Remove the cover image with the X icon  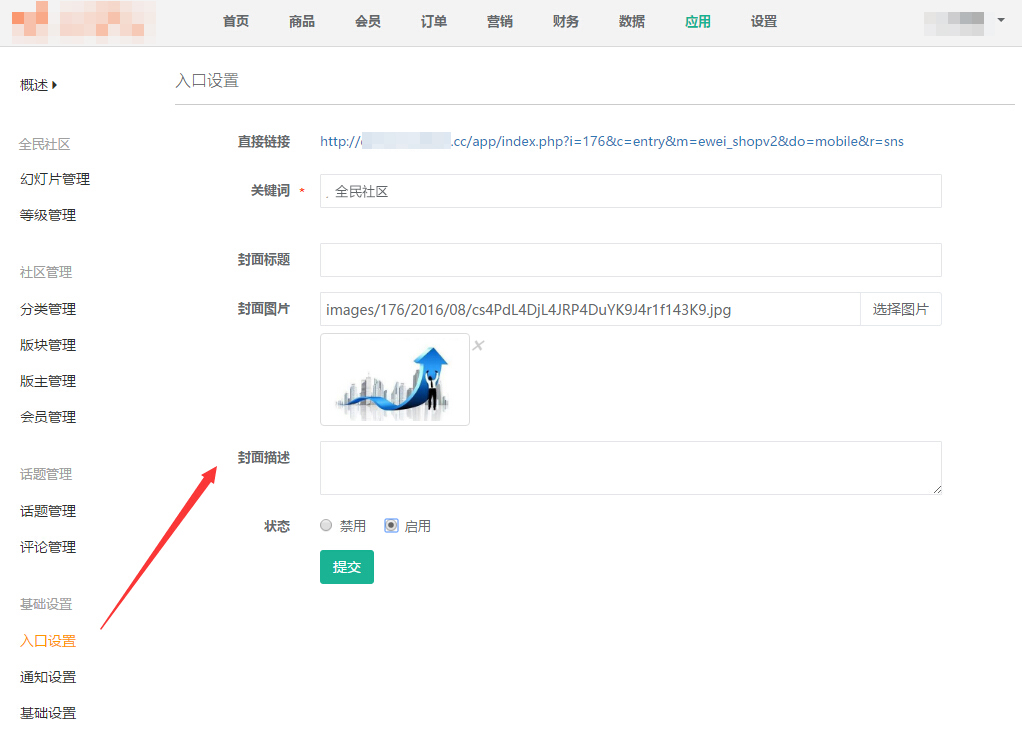478,346
